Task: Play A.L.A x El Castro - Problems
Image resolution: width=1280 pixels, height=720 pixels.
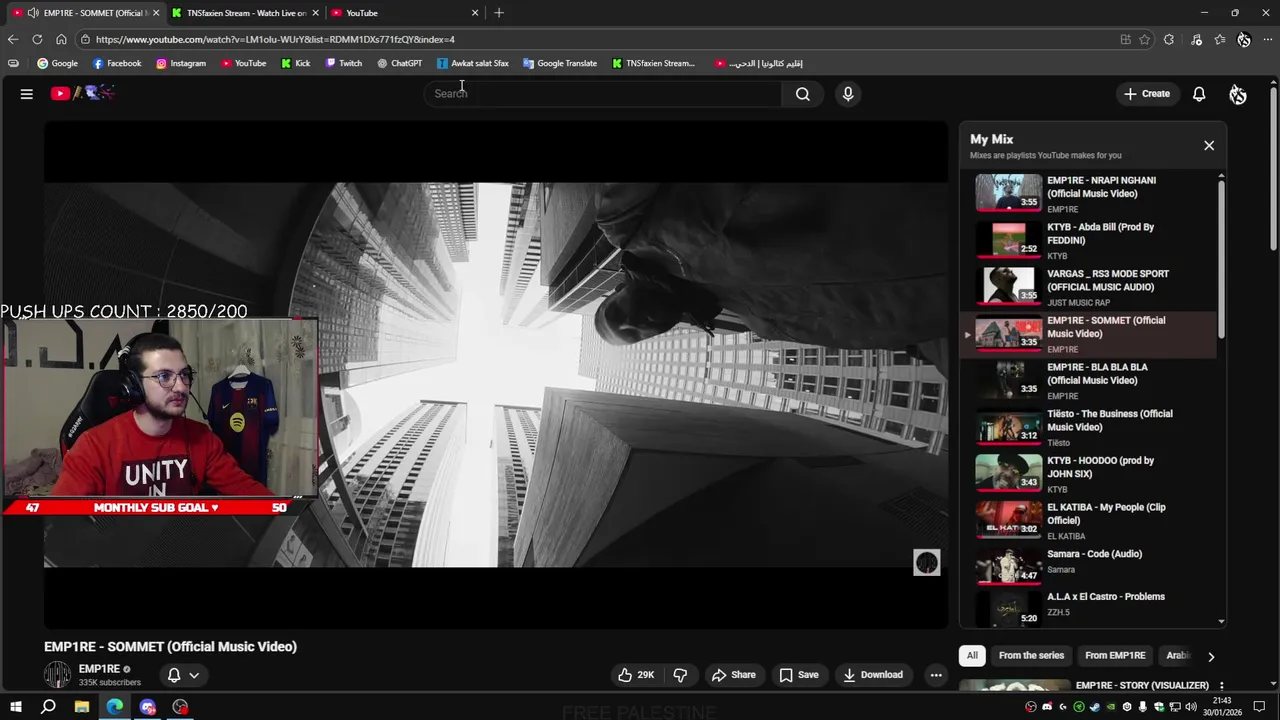Action: pos(1089,609)
